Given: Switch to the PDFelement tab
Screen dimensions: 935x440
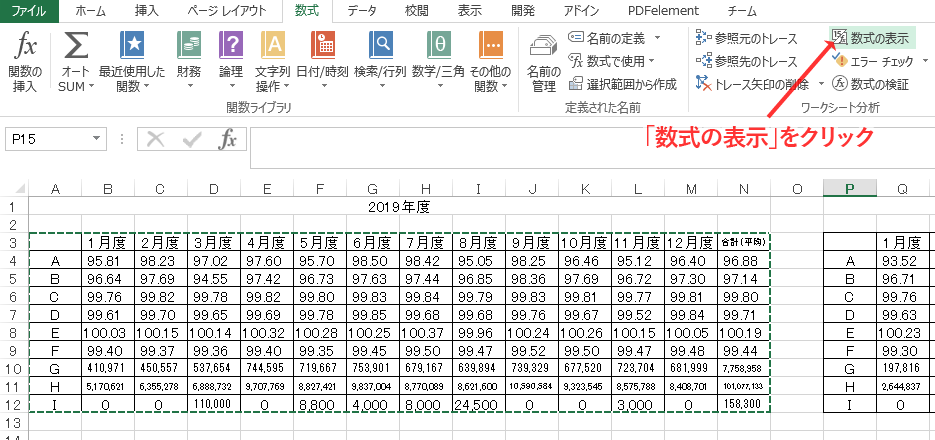Looking at the screenshot, I should [x=664, y=10].
